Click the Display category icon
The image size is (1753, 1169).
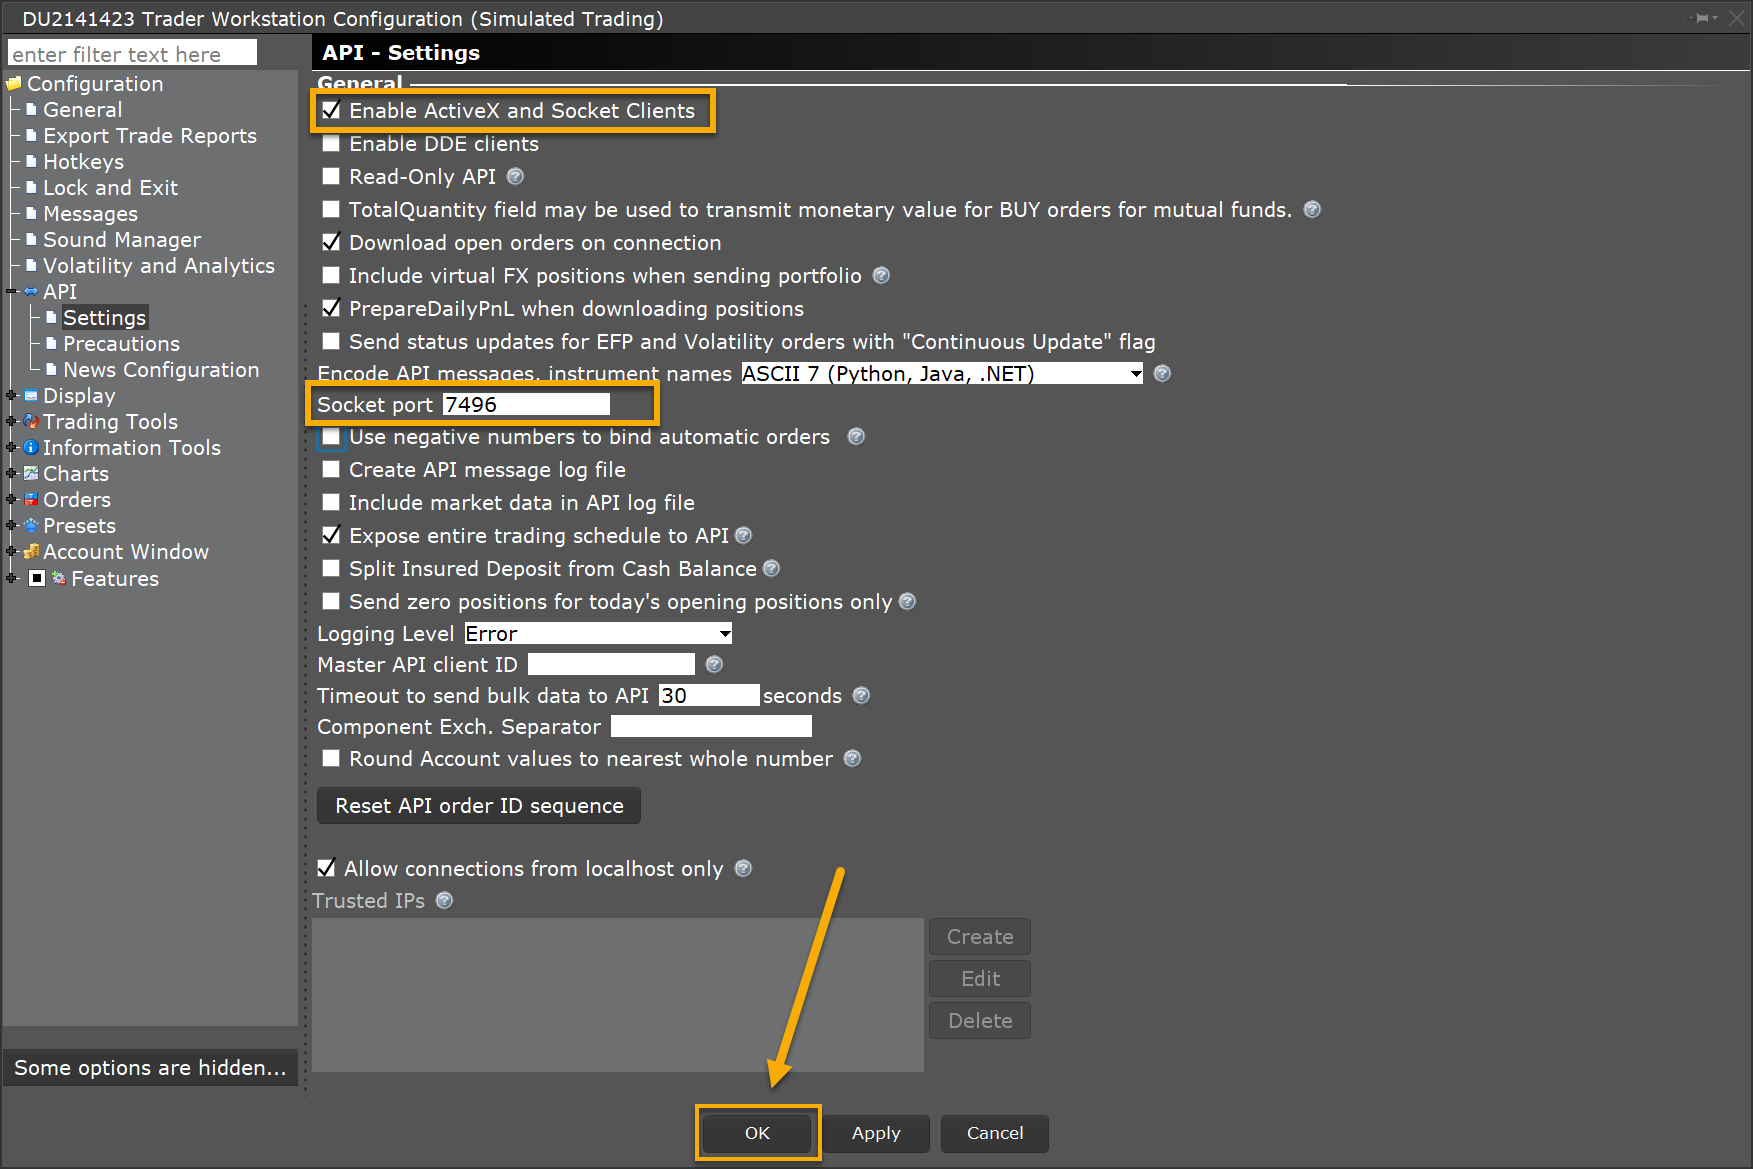point(31,395)
